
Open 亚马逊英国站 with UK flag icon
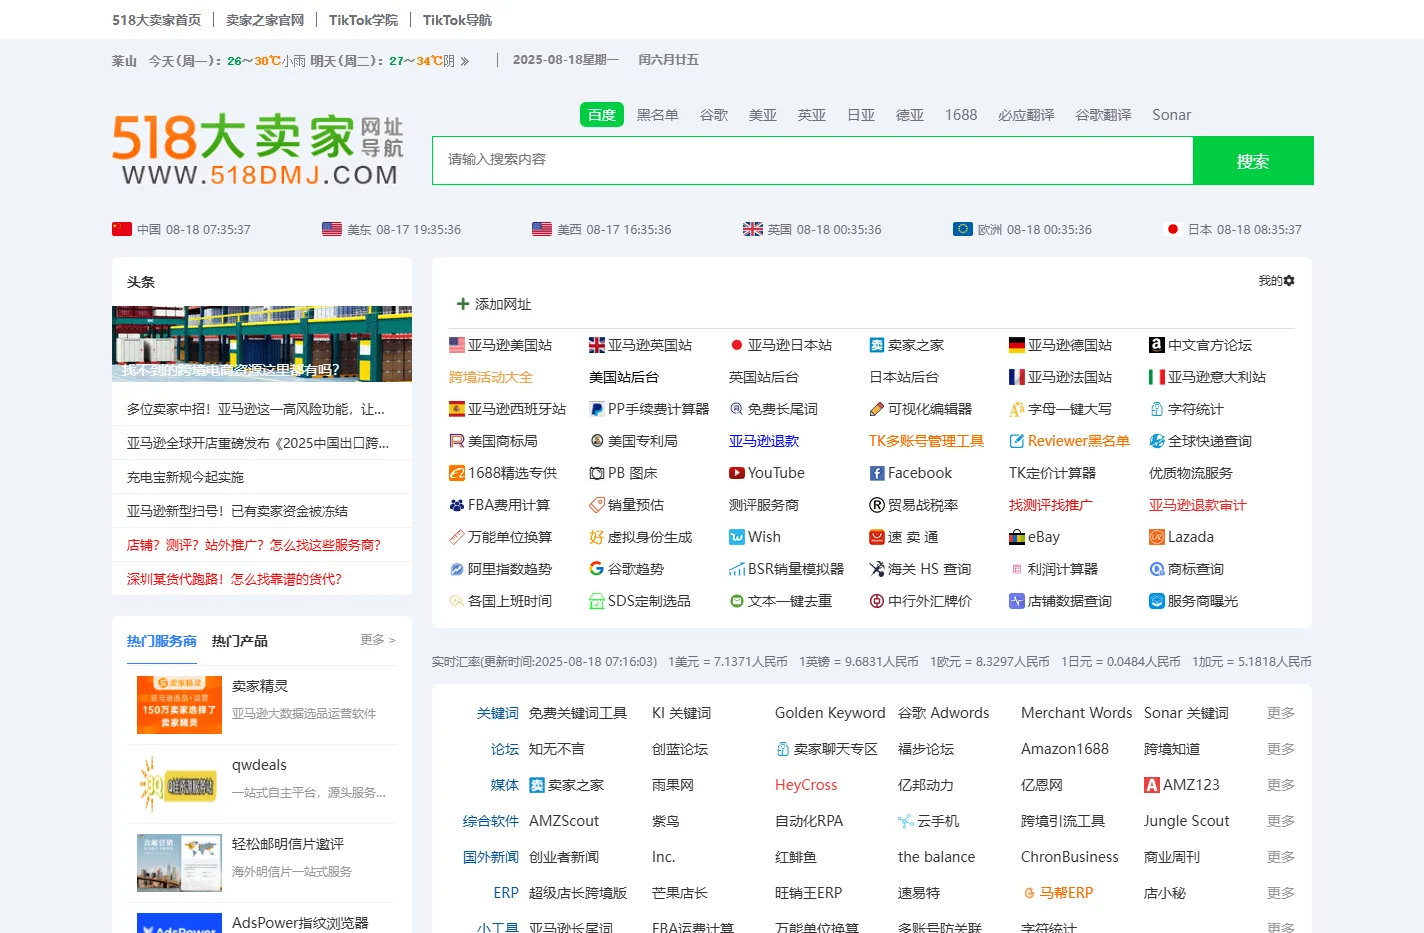(x=640, y=345)
